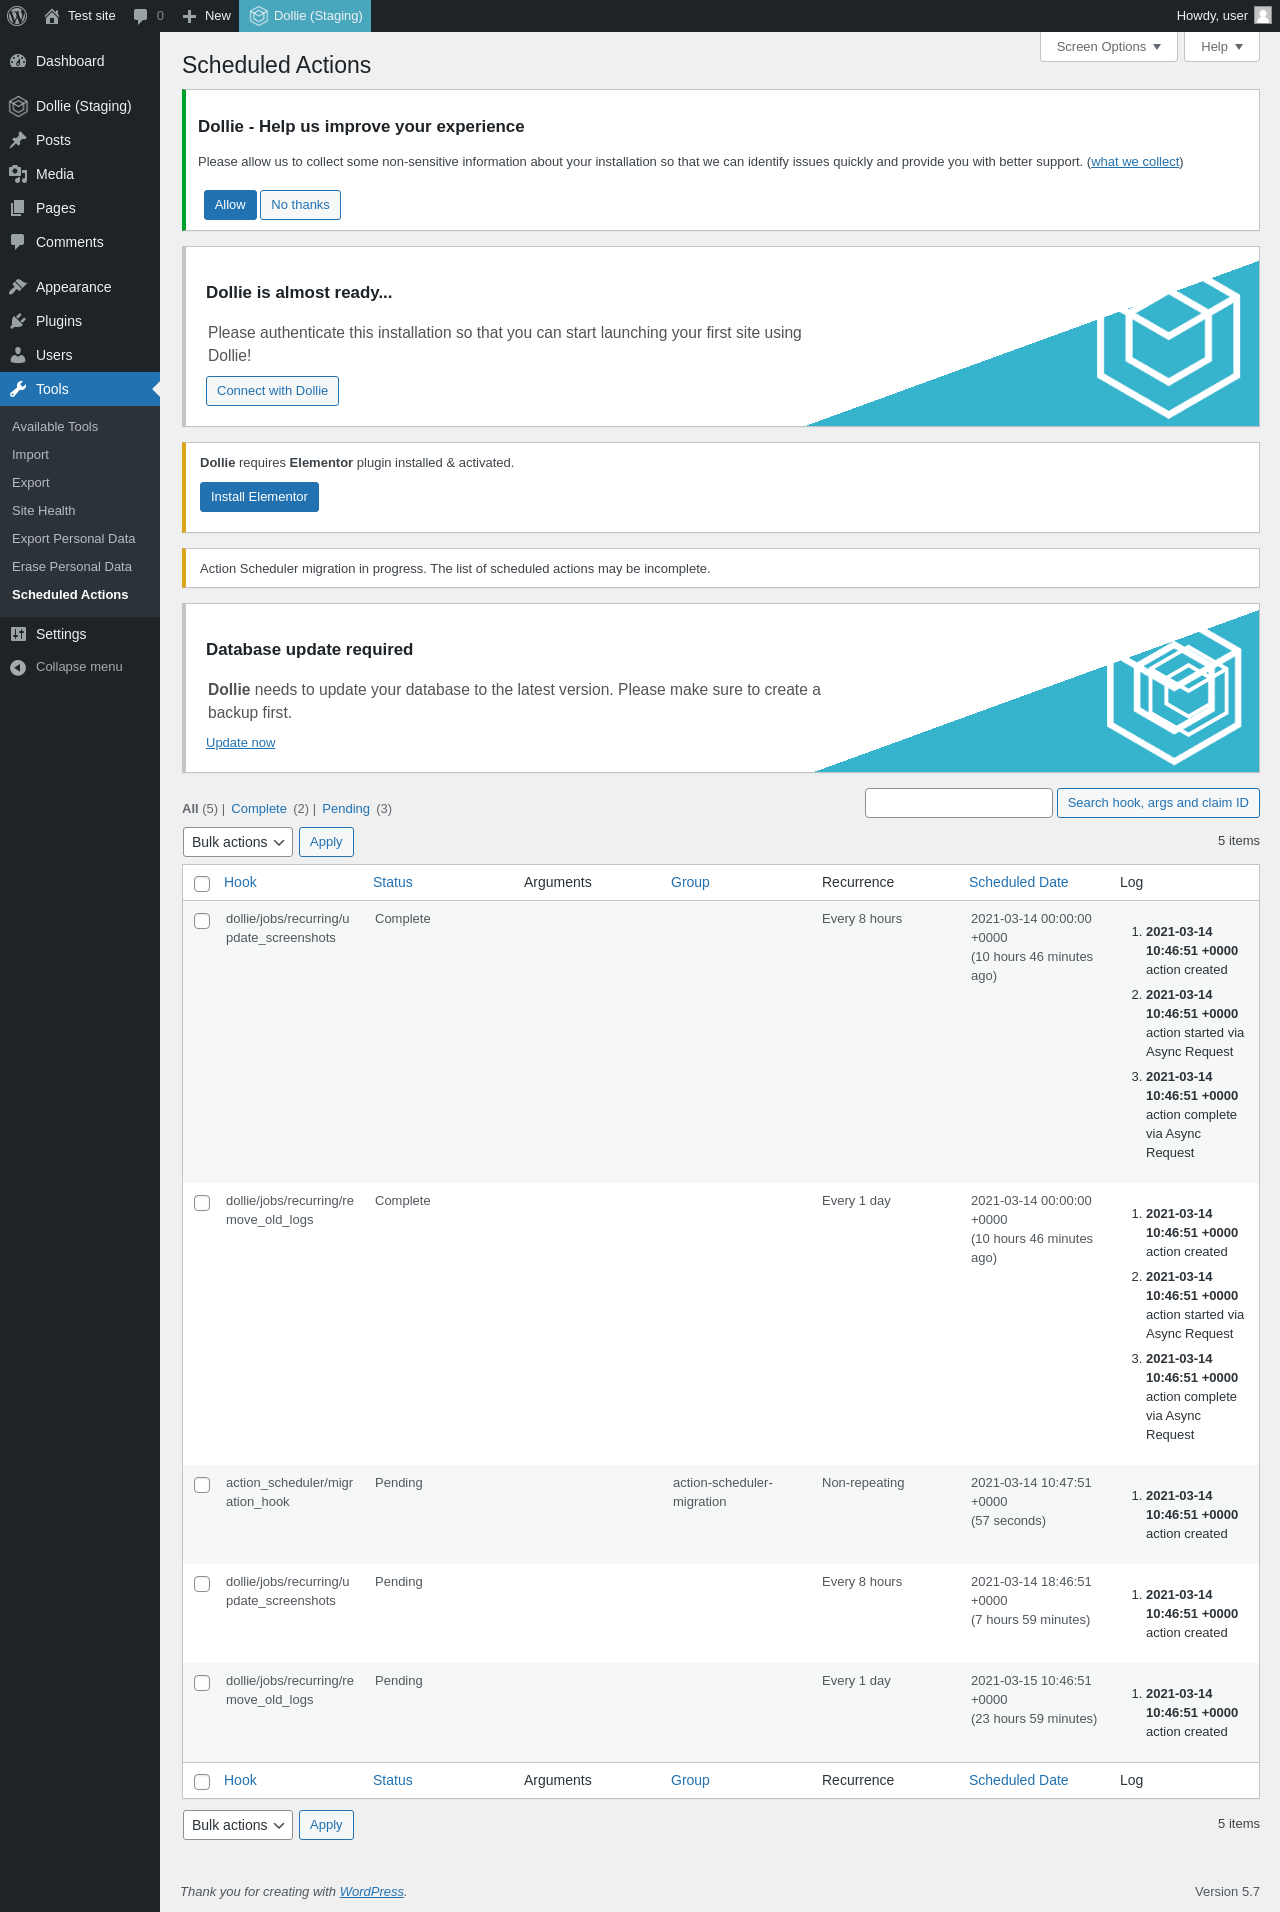Image resolution: width=1280 pixels, height=1912 pixels.
Task: Click the Users person icon
Action: point(18,355)
